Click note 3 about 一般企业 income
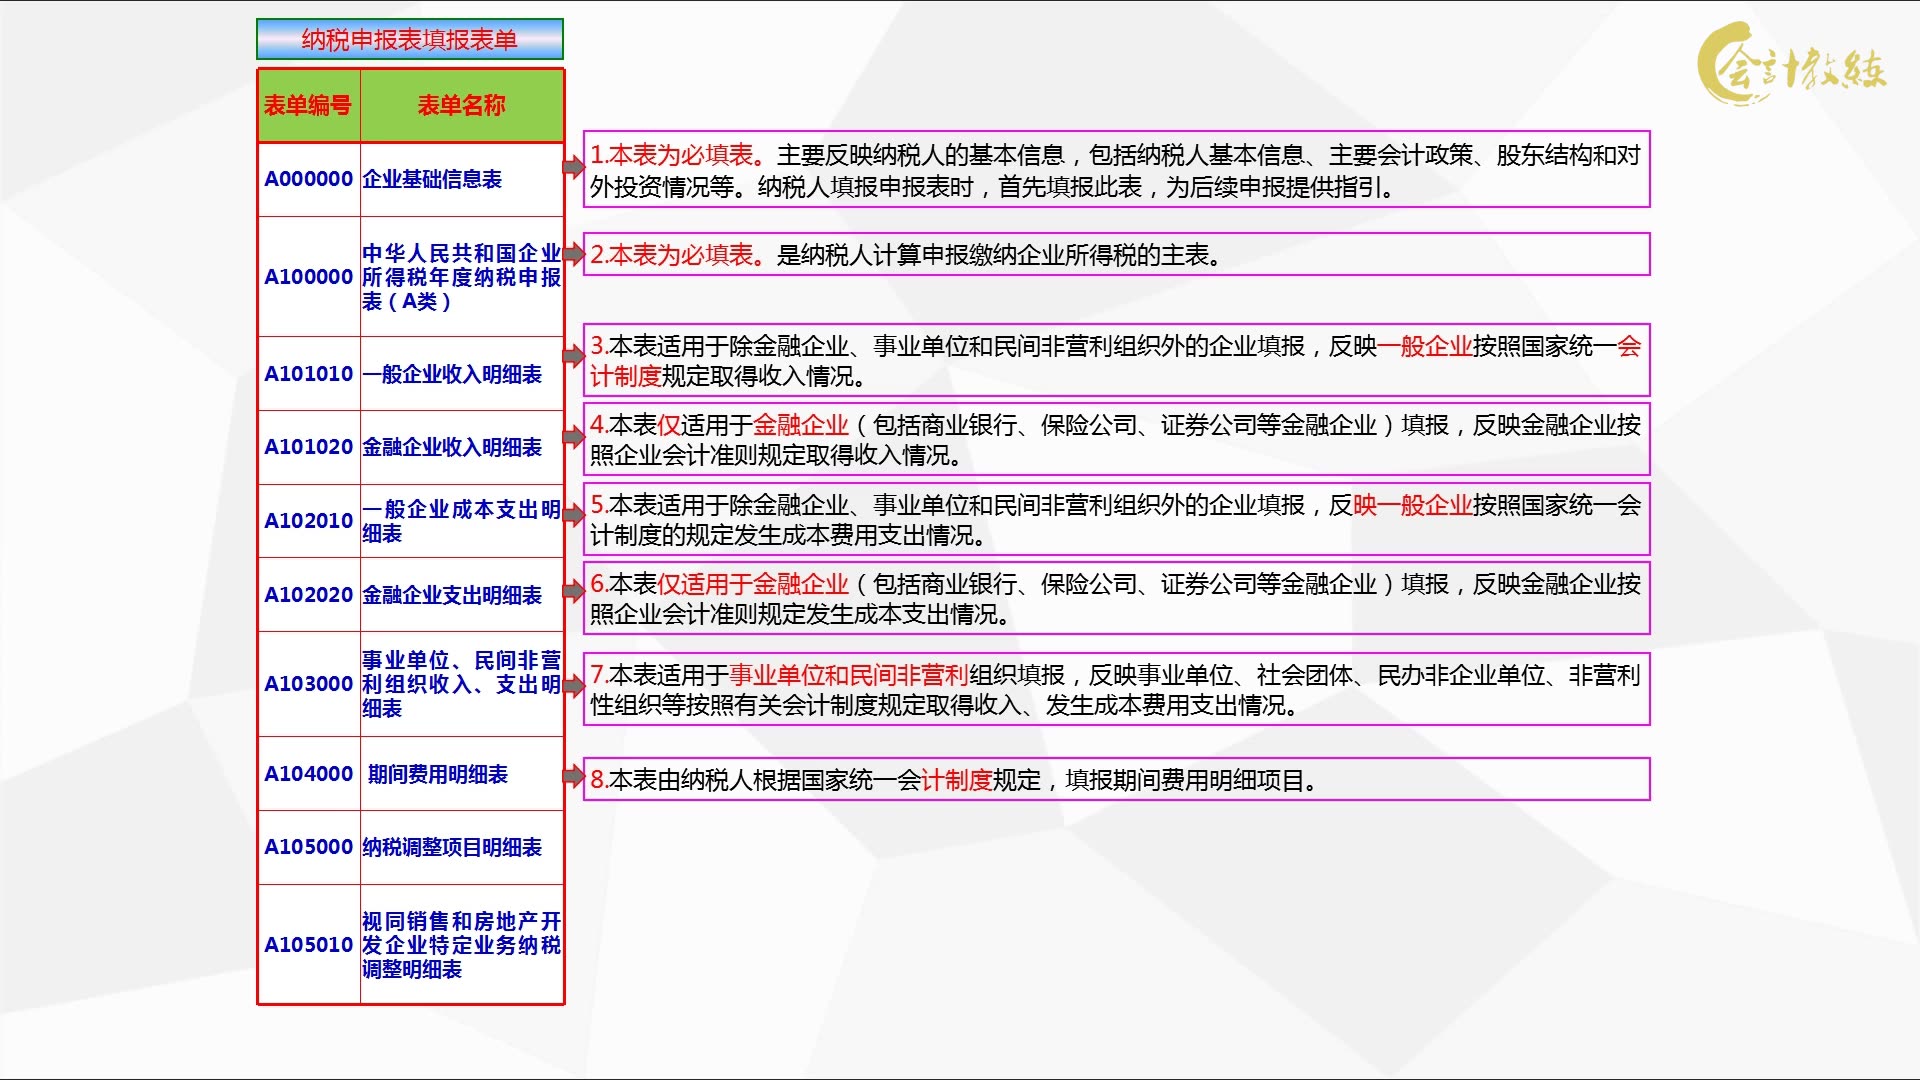The width and height of the screenshot is (1920, 1080). tap(1116, 360)
